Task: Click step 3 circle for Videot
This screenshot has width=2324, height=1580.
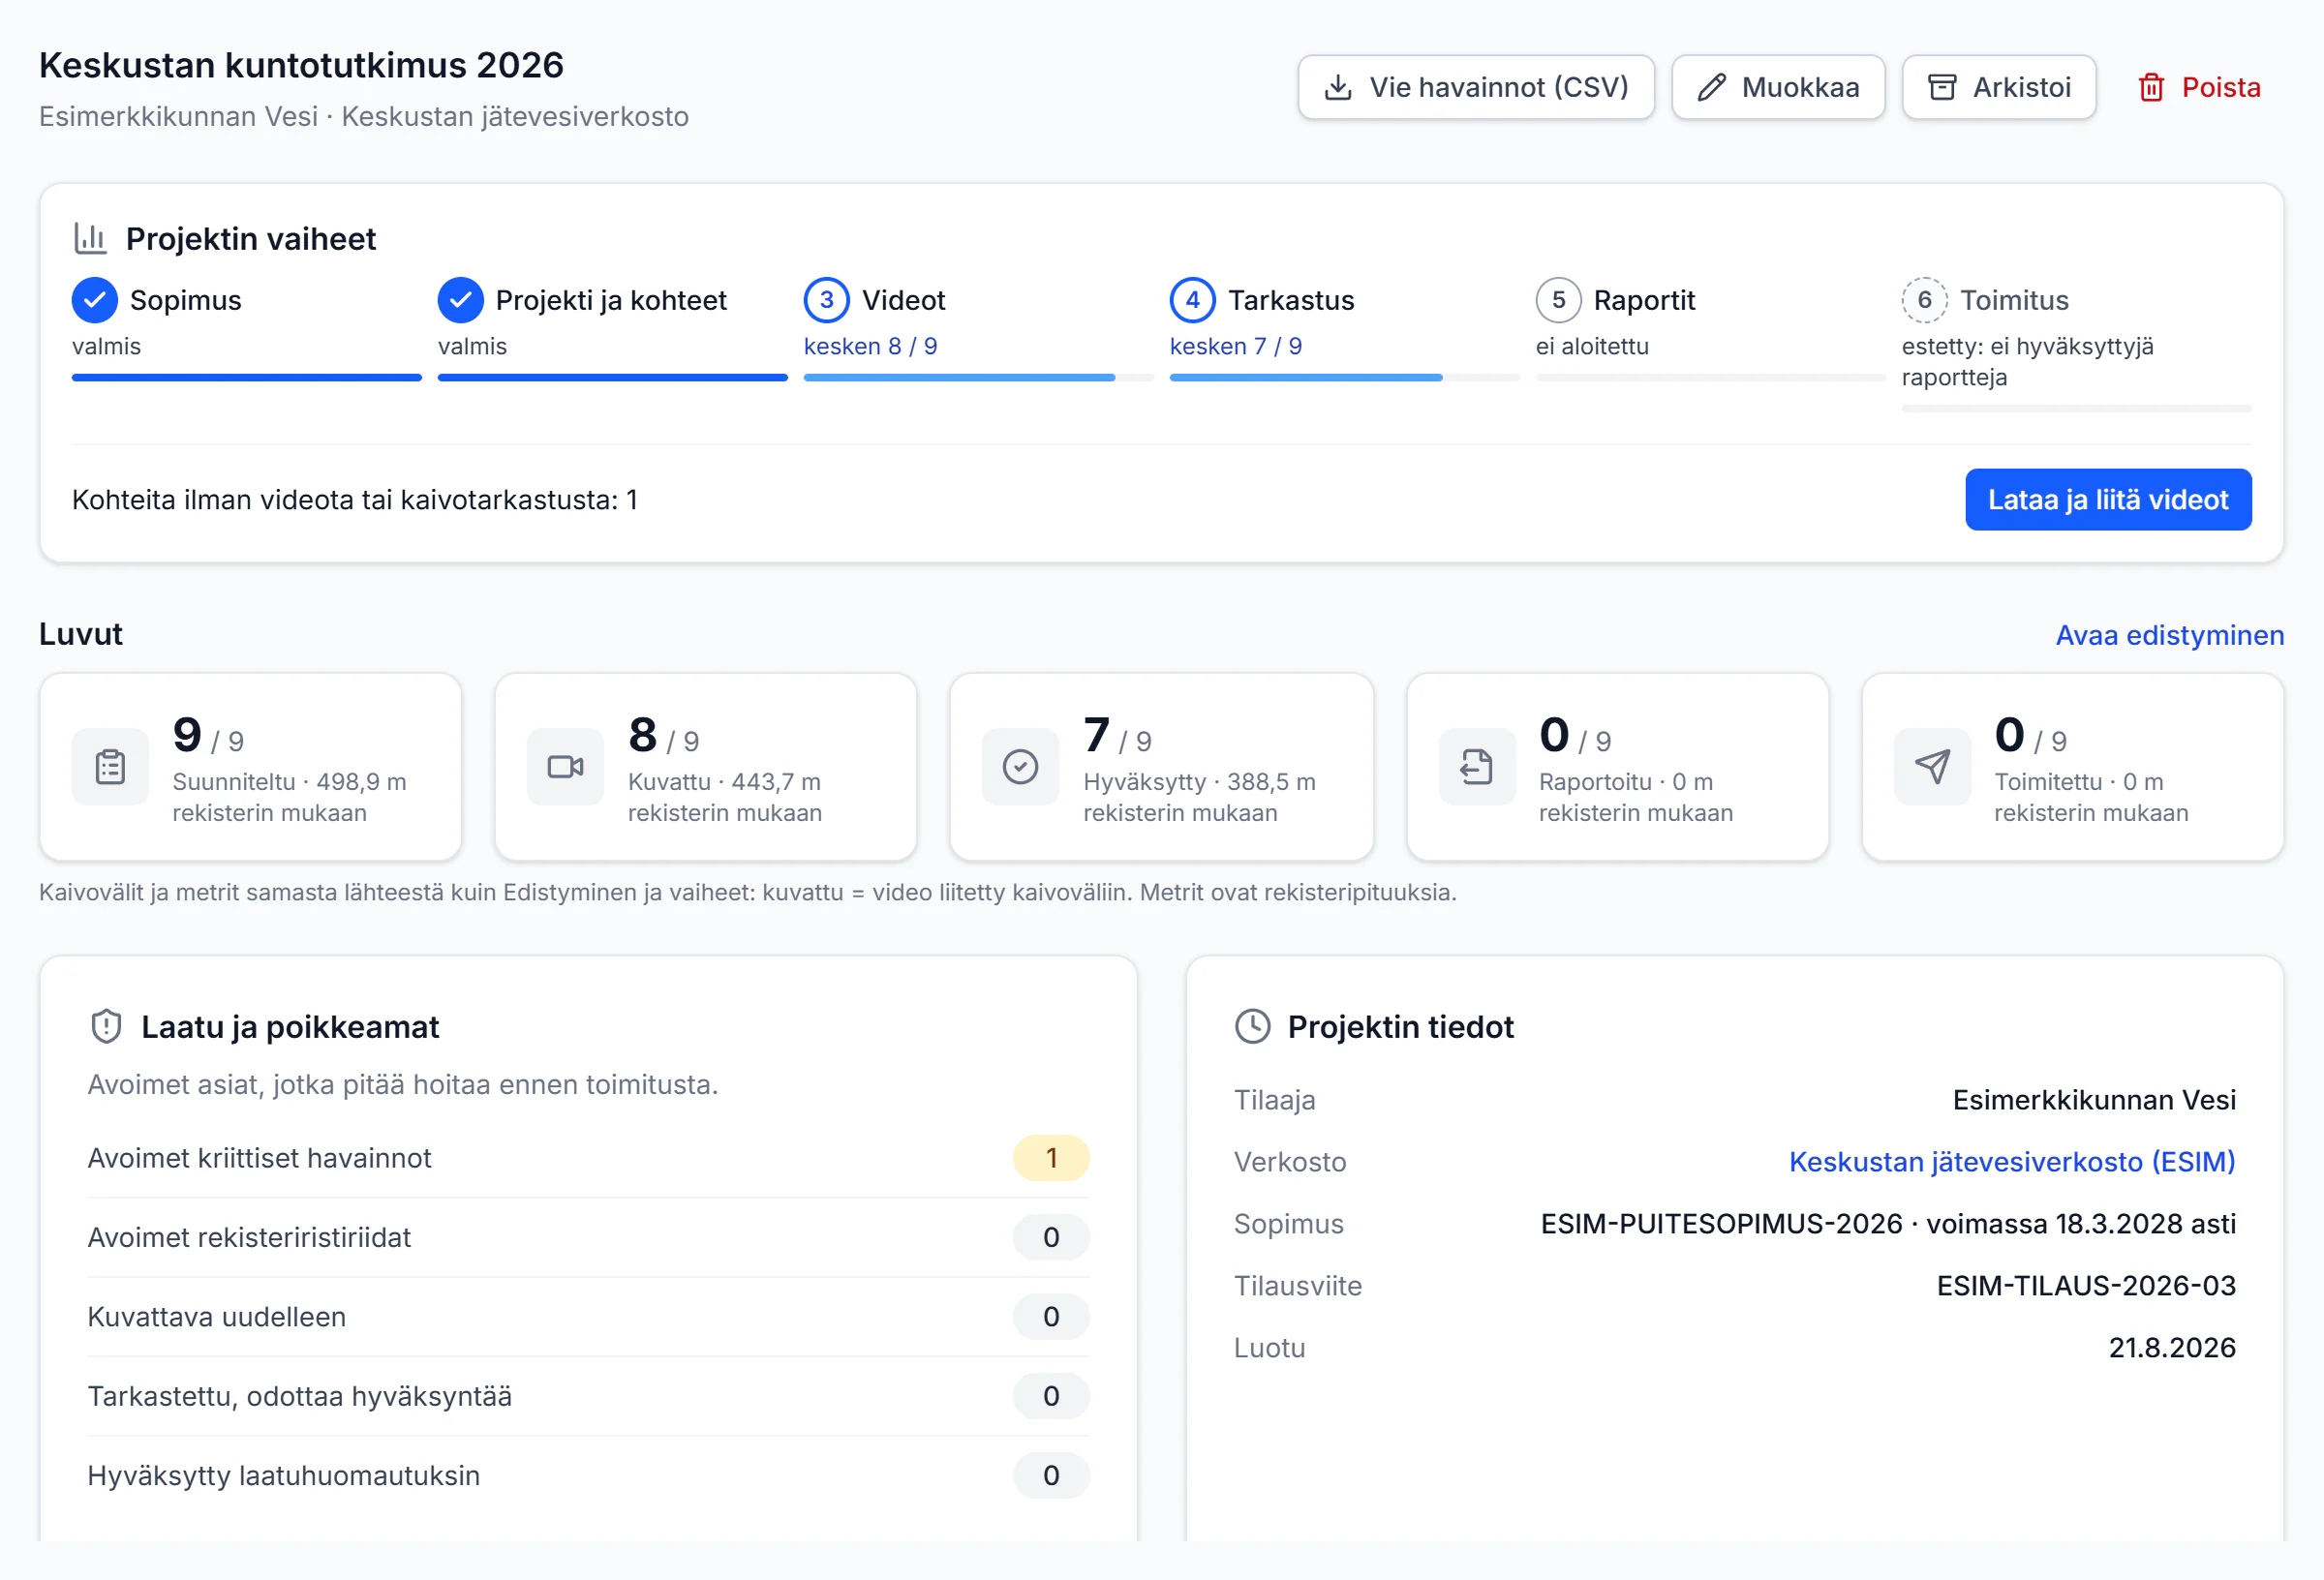Action: [827, 300]
